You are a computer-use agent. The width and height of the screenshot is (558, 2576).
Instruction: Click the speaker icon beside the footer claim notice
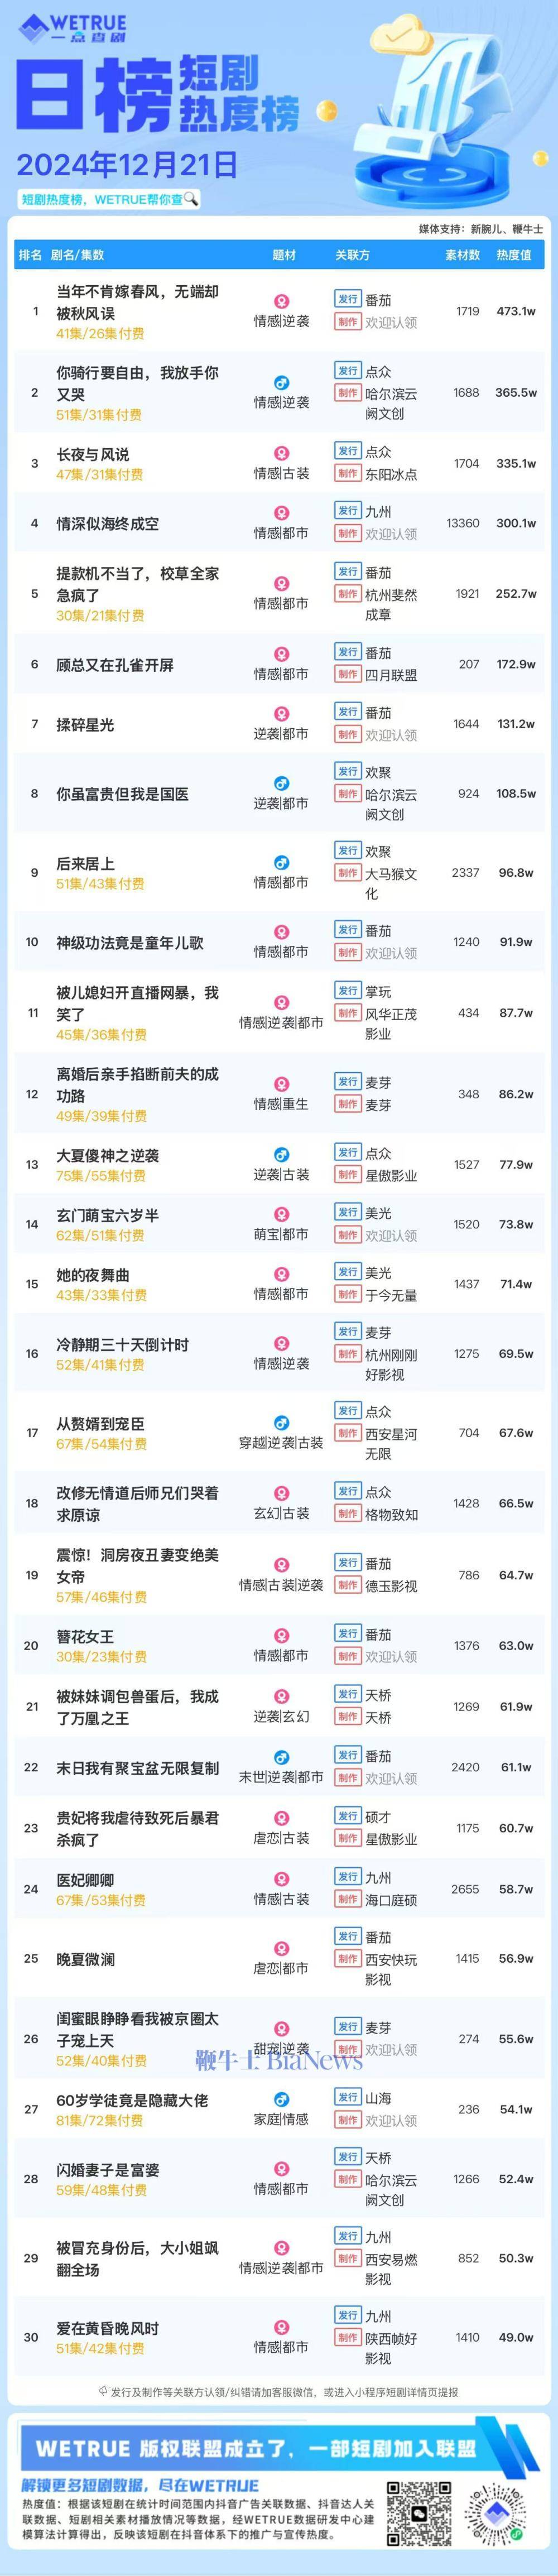103,2392
